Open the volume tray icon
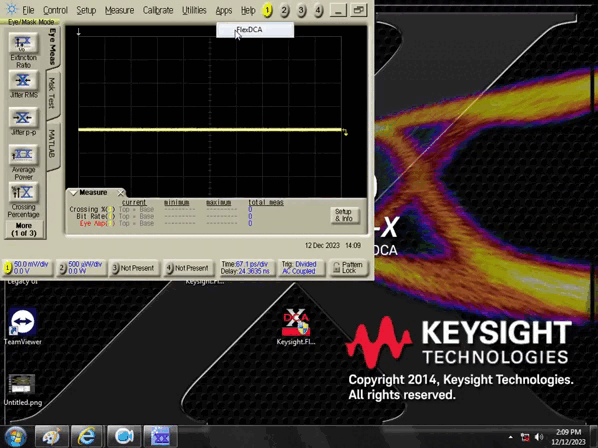 539,437
